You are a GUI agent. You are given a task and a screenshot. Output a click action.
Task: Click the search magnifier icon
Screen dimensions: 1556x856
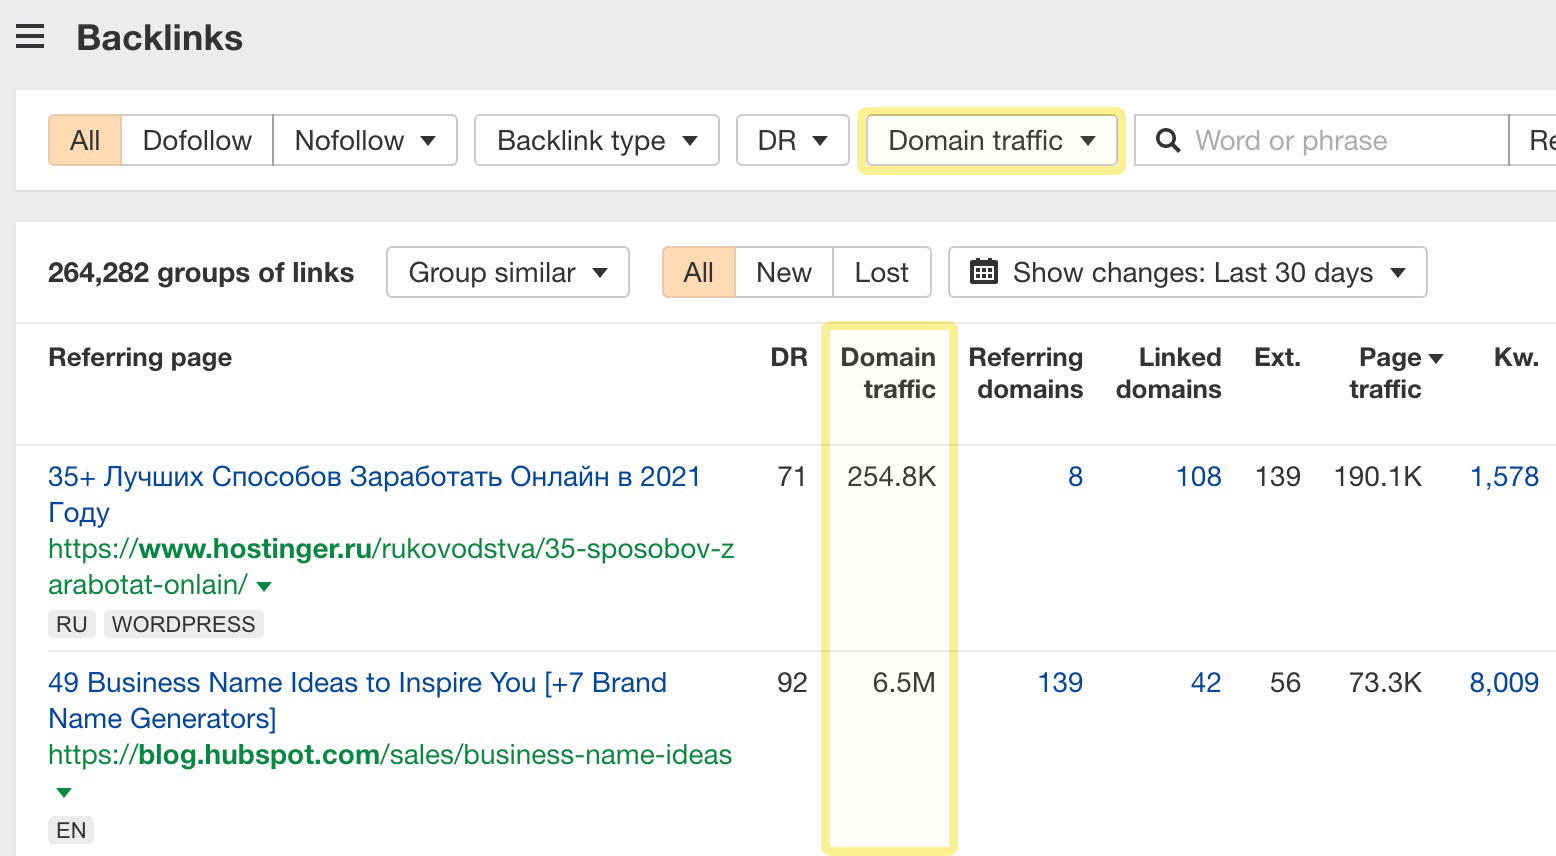pyautogui.click(x=1167, y=141)
